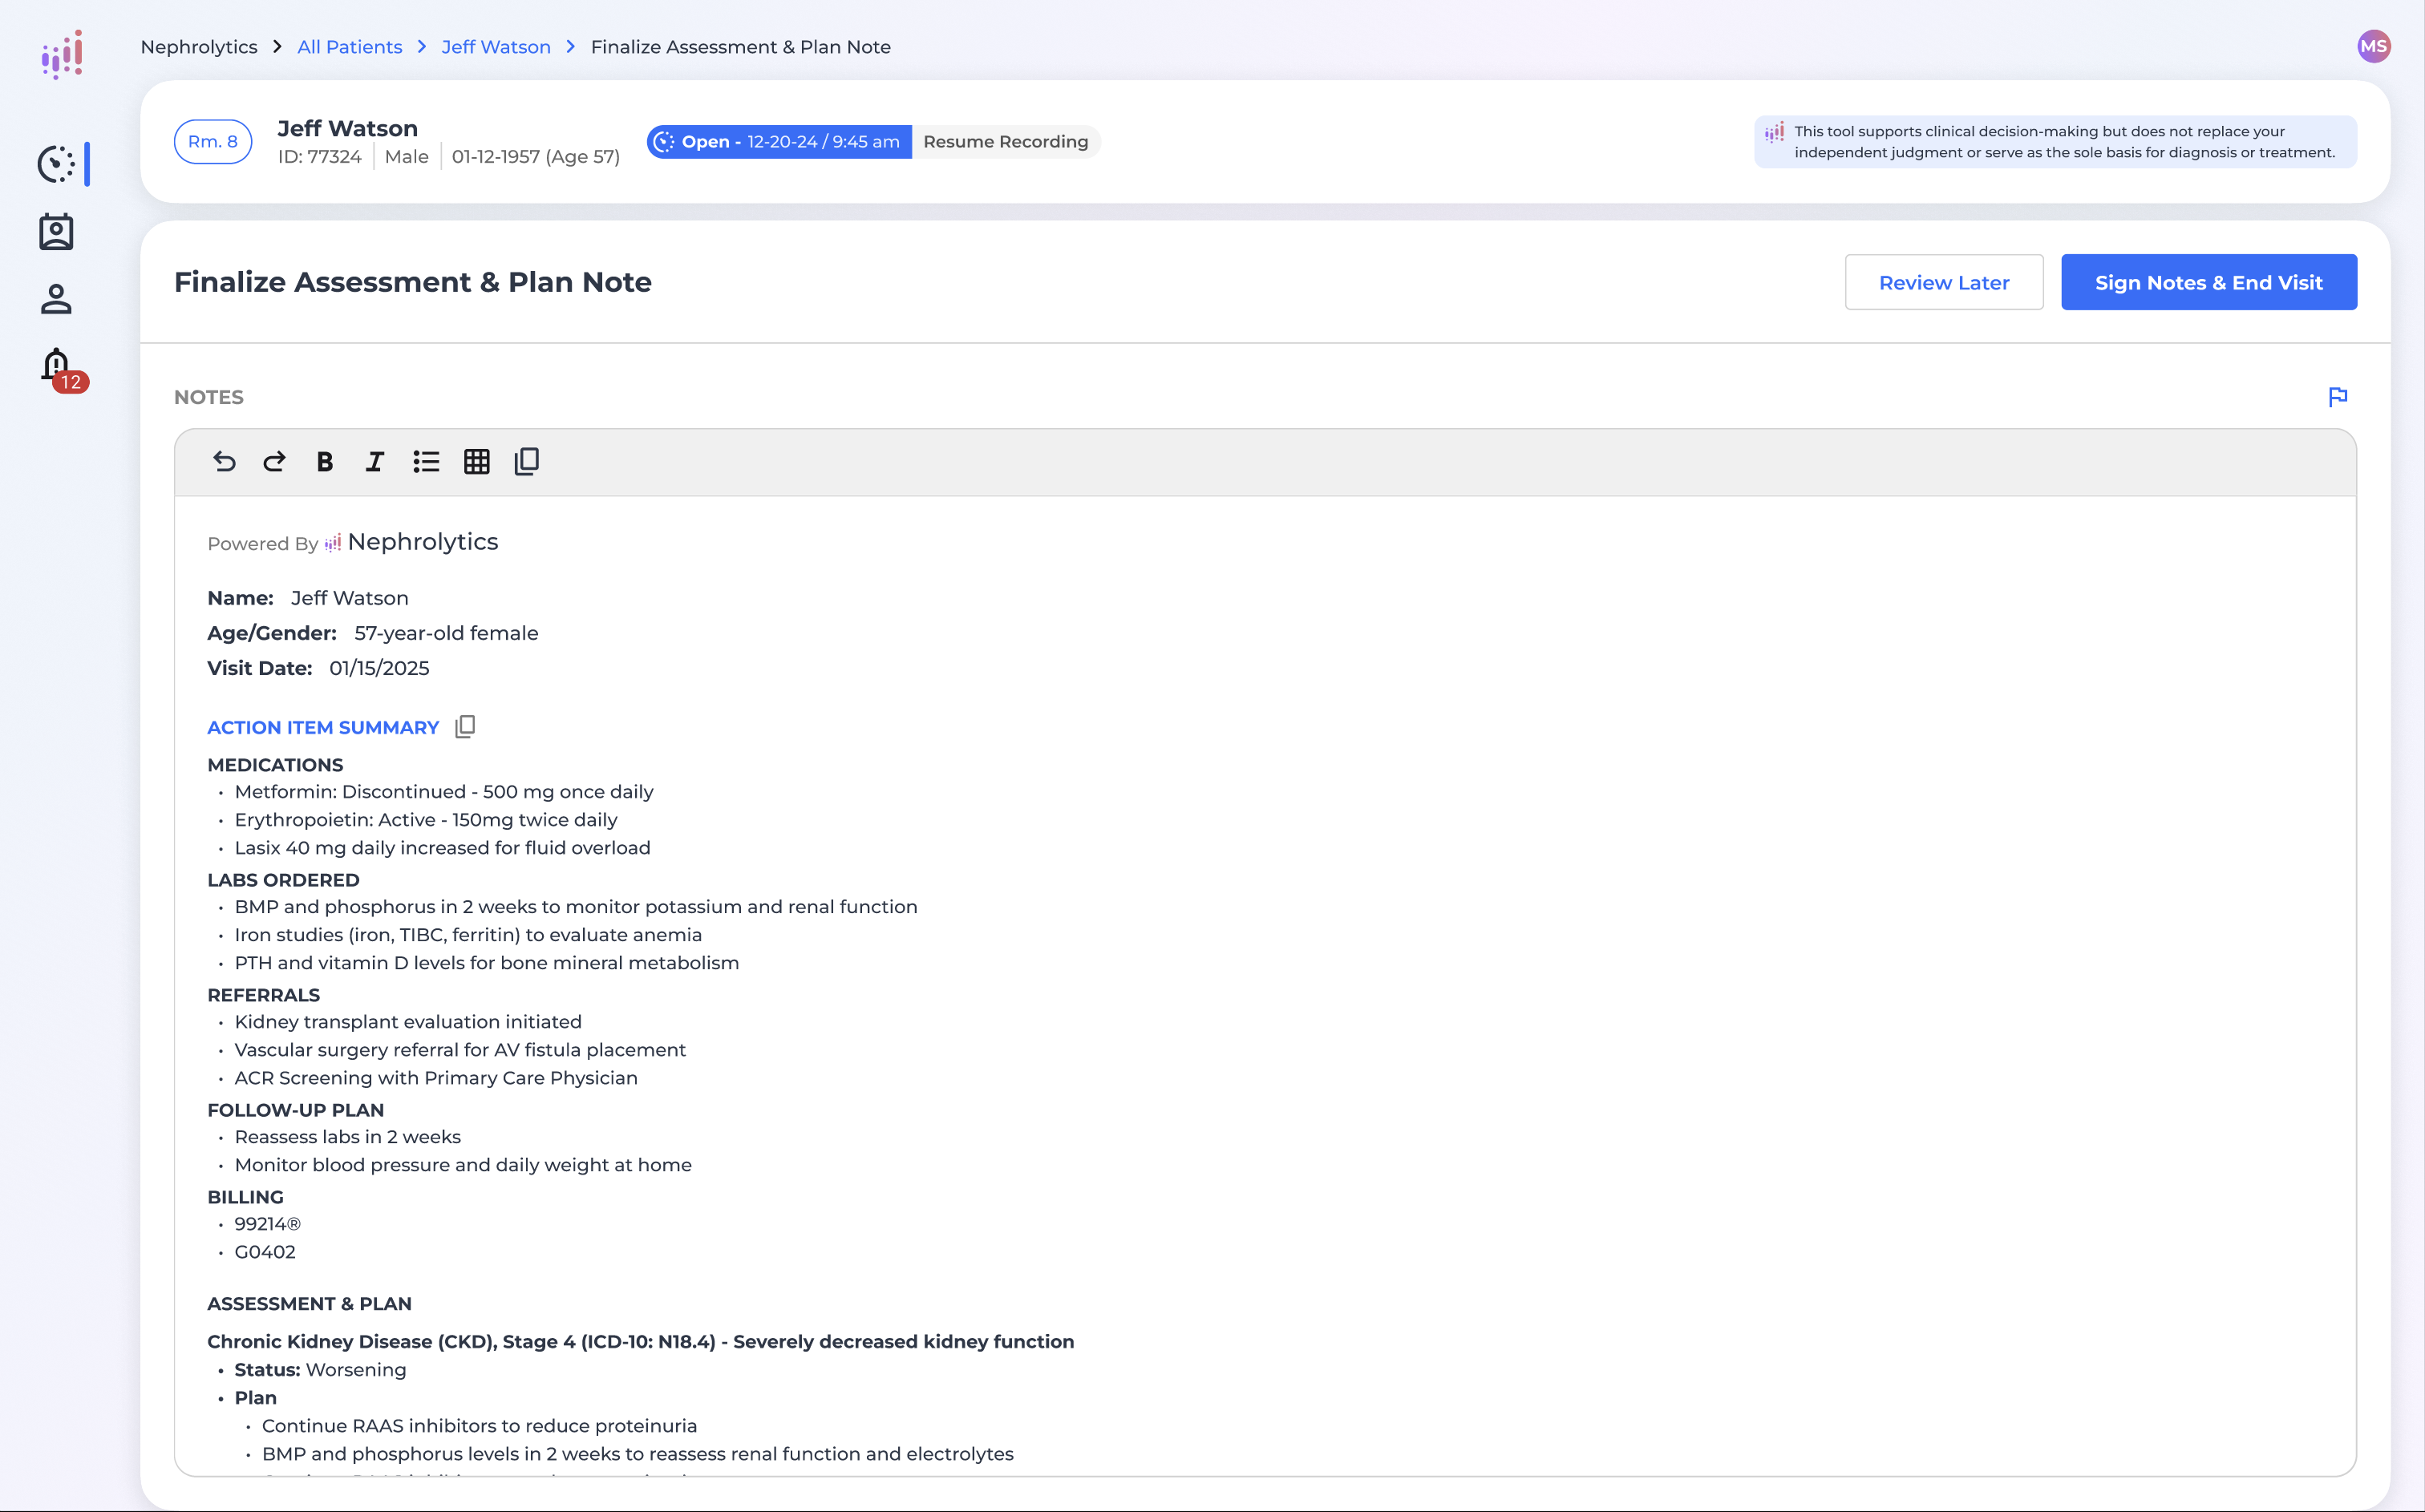The image size is (2425, 1512).
Task: Copy the entire note using the toolbar icon
Action: coord(526,461)
